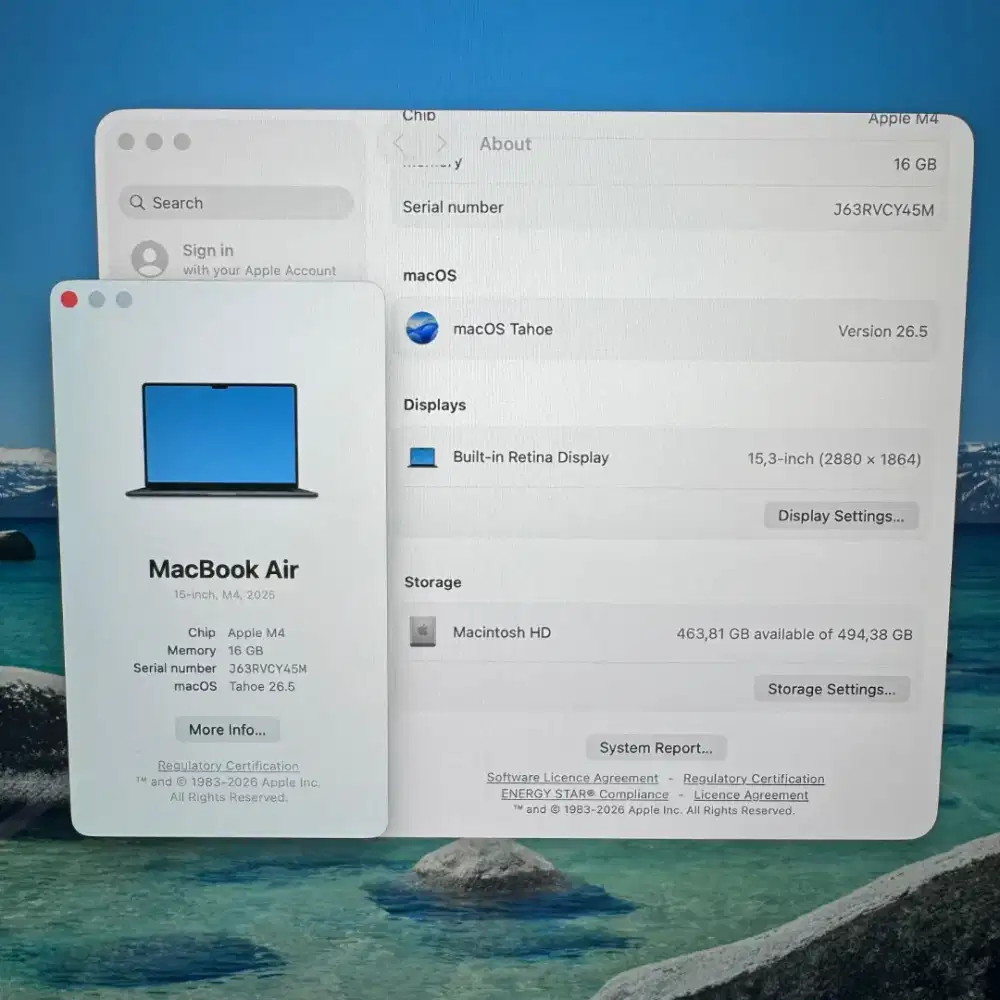Click the Version 26.5 text
Screen dimensions: 1000x1000
tap(883, 331)
